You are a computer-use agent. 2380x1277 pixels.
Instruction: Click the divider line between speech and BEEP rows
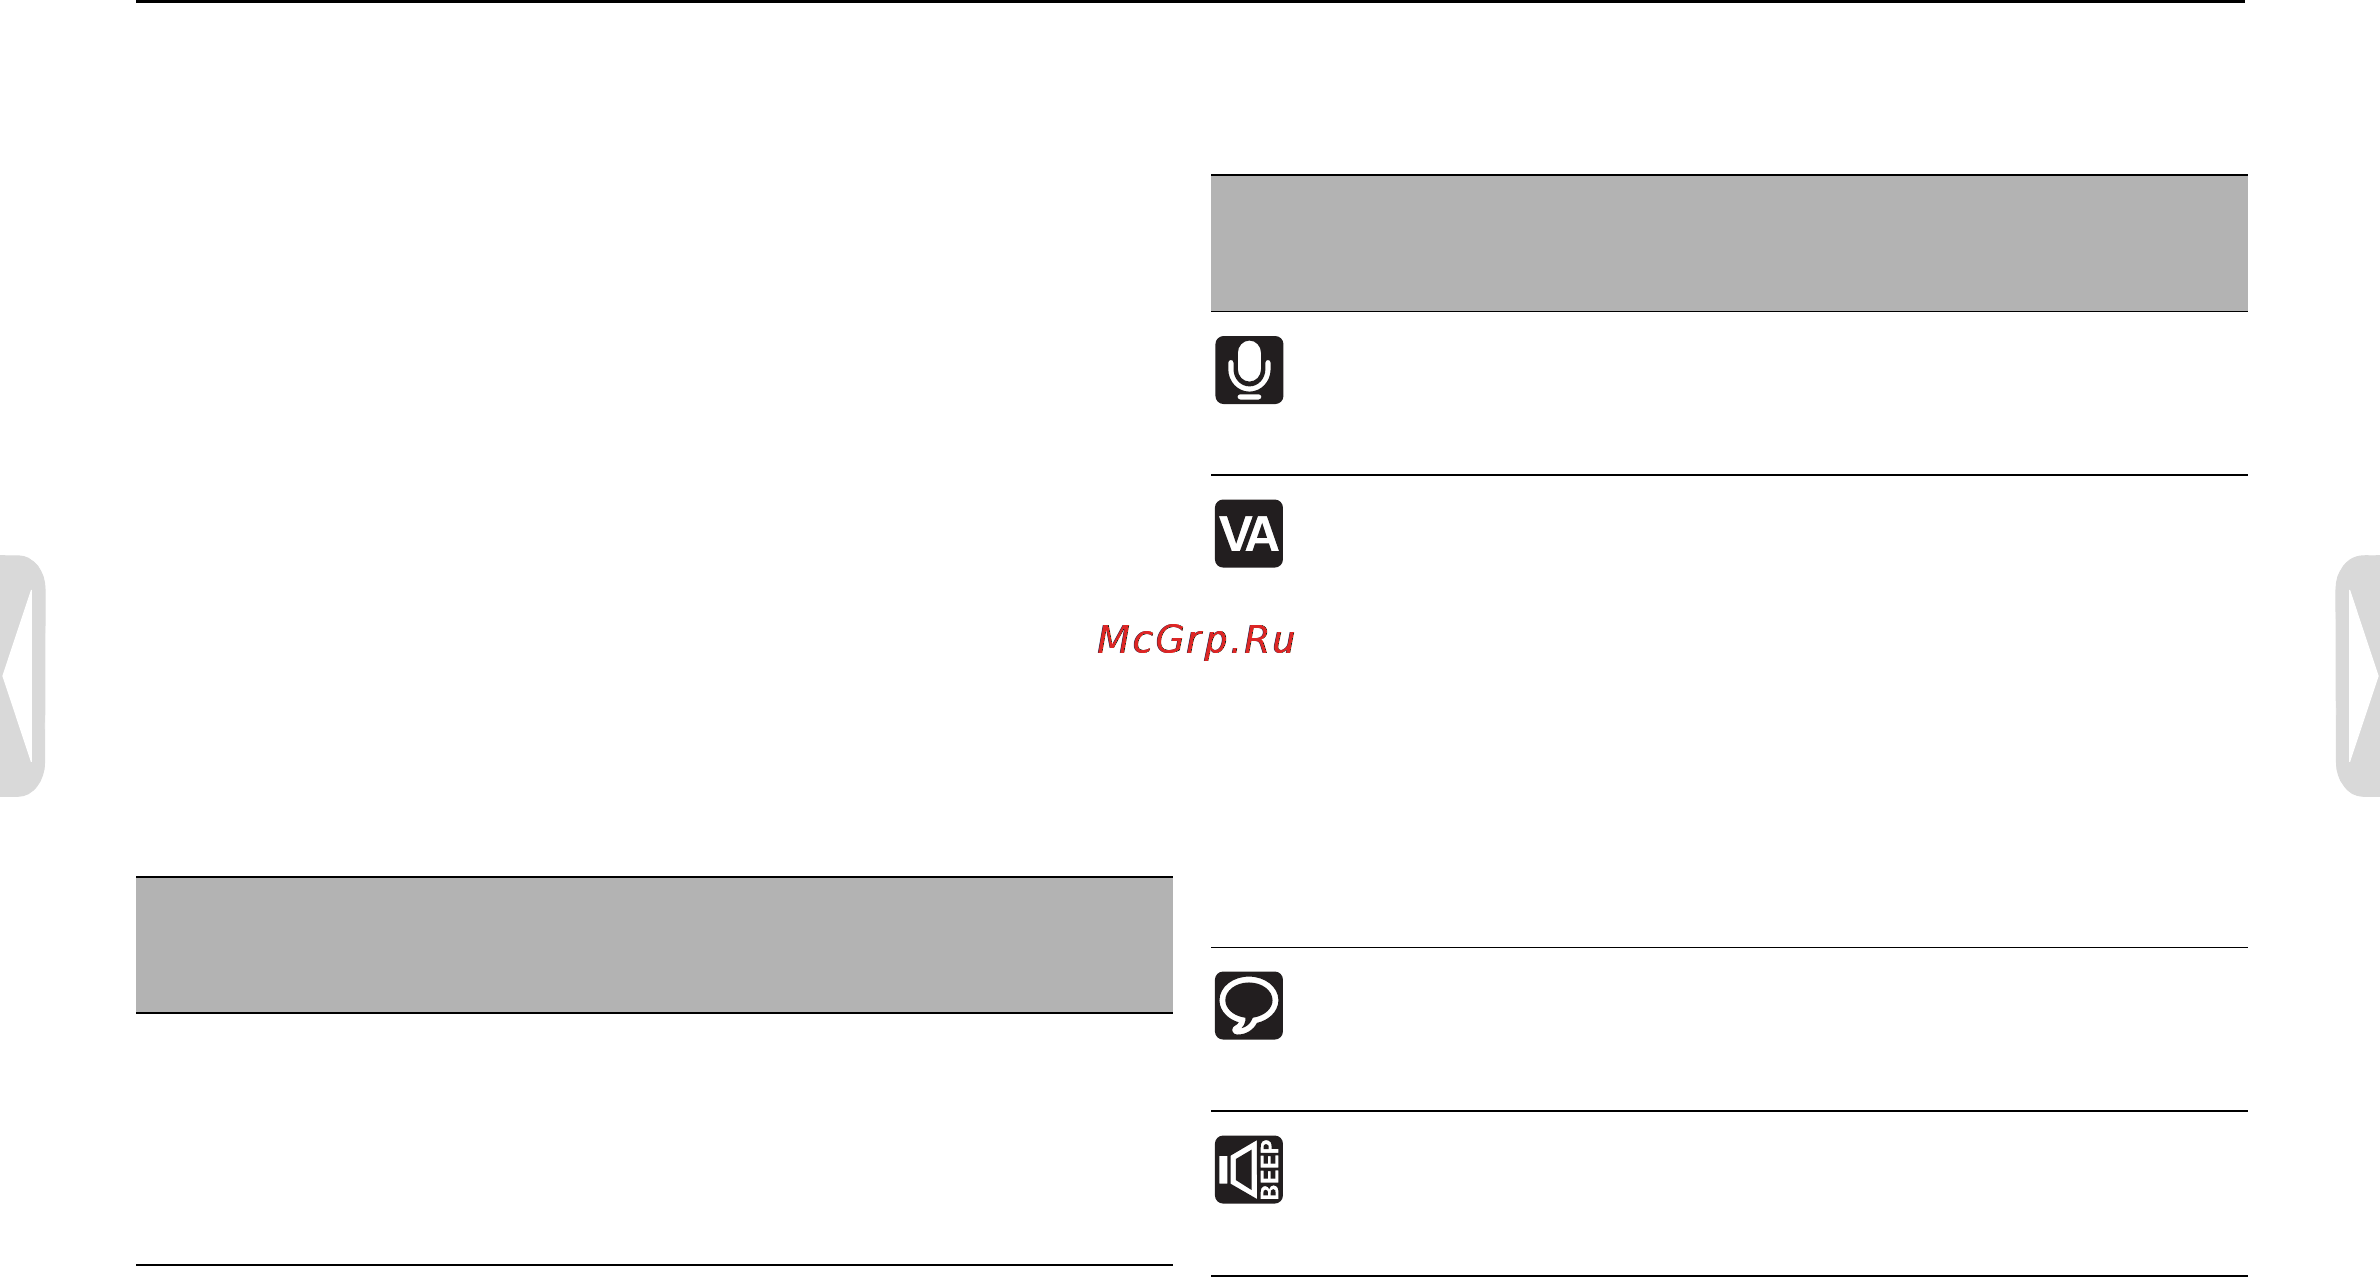click(1729, 1111)
